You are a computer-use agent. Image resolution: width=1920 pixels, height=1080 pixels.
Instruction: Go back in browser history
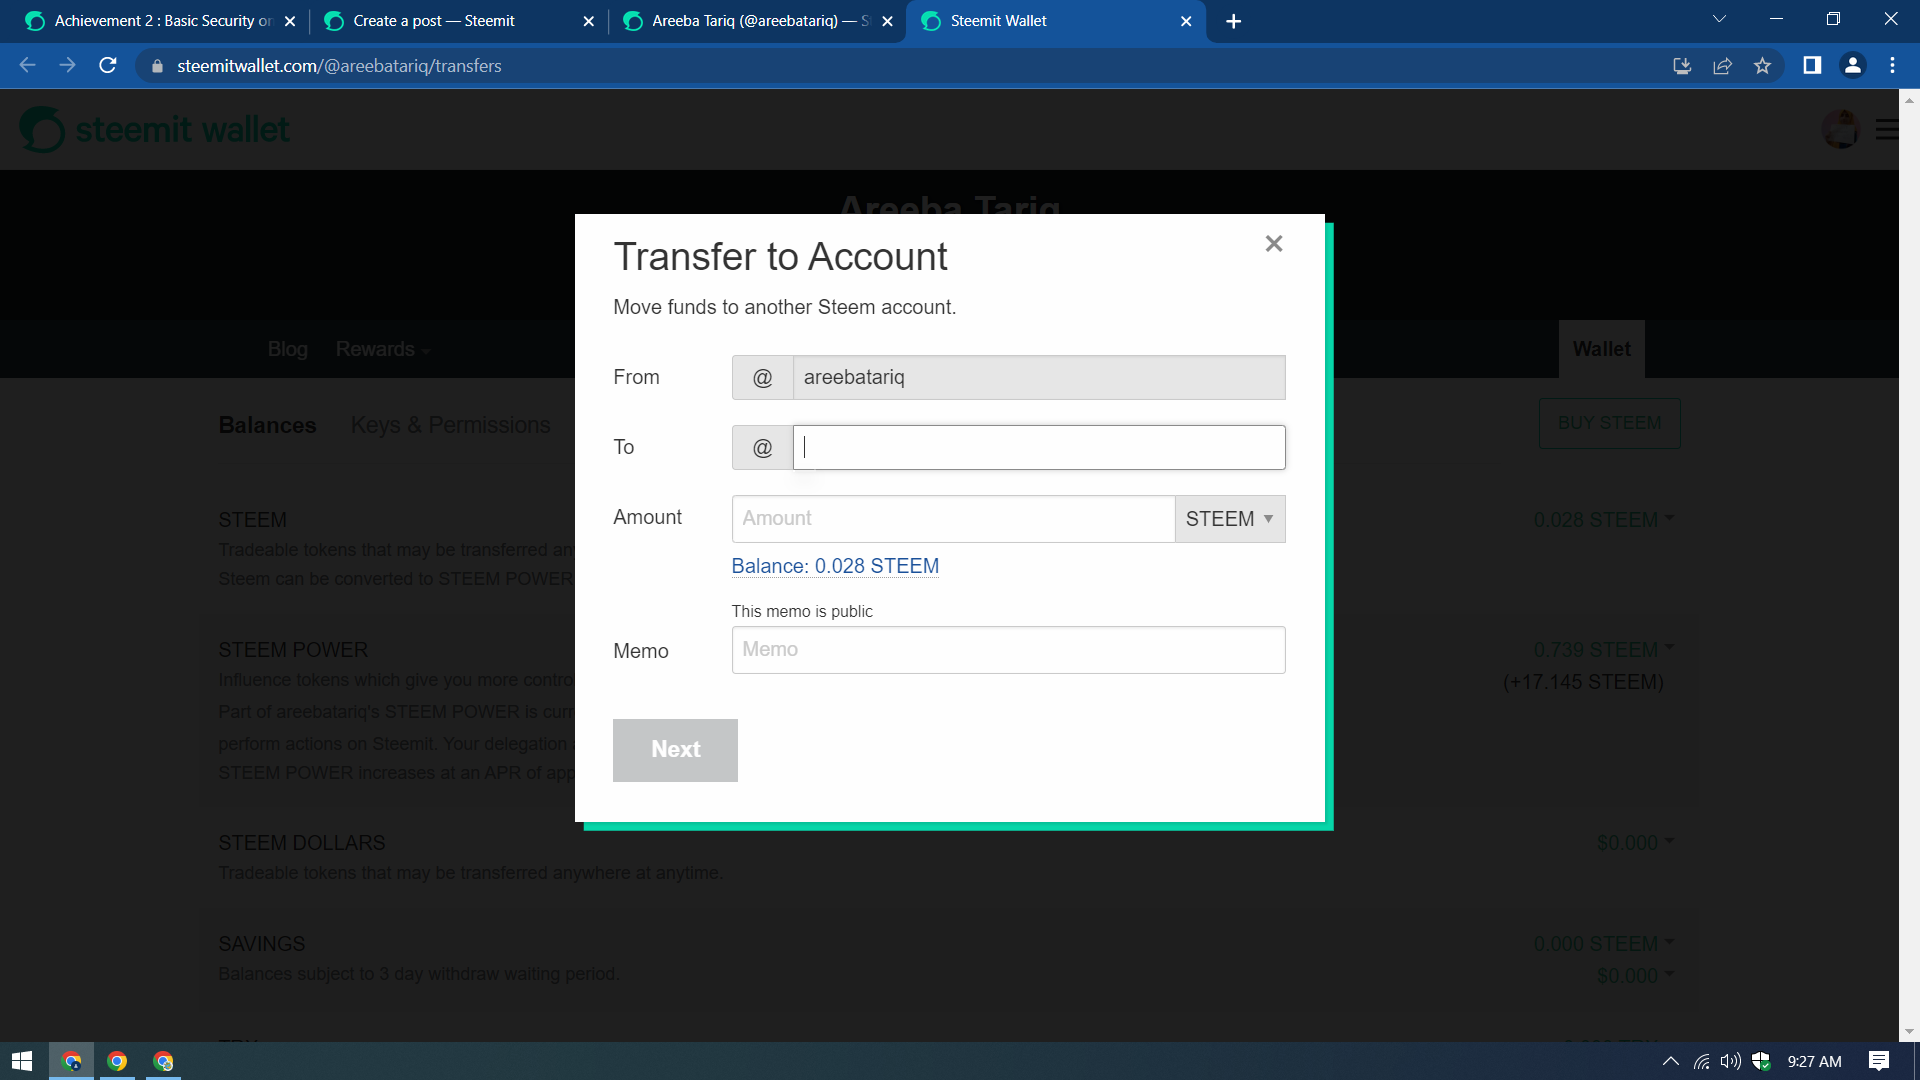(x=27, y=66)
